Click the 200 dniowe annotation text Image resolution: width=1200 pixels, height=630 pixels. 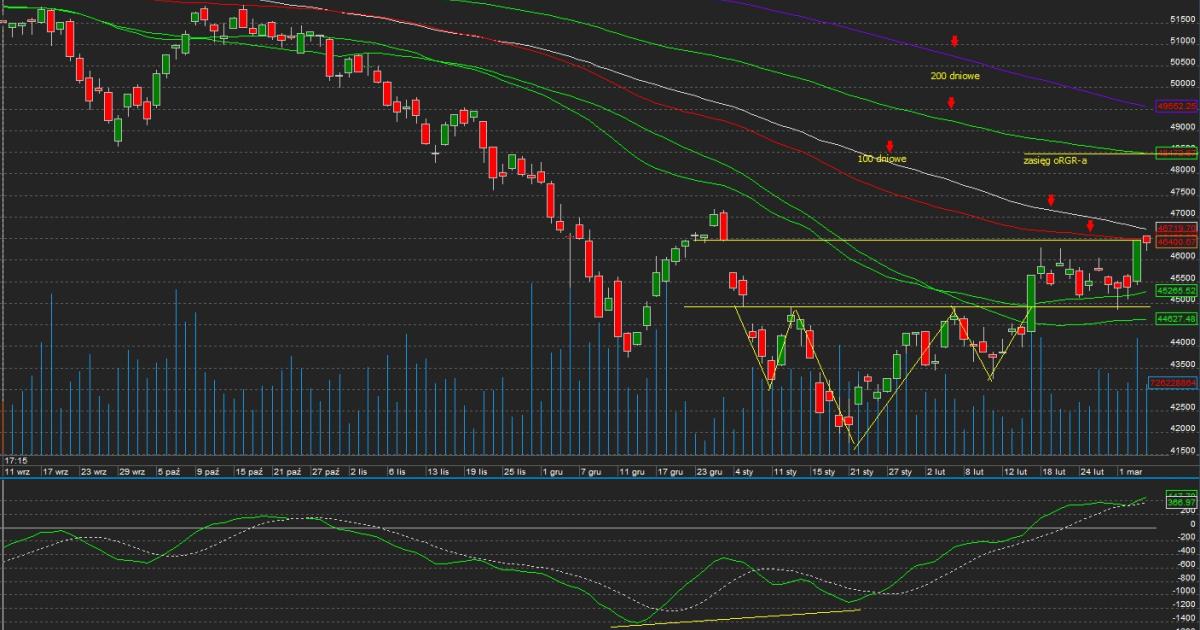click(954, 75)
